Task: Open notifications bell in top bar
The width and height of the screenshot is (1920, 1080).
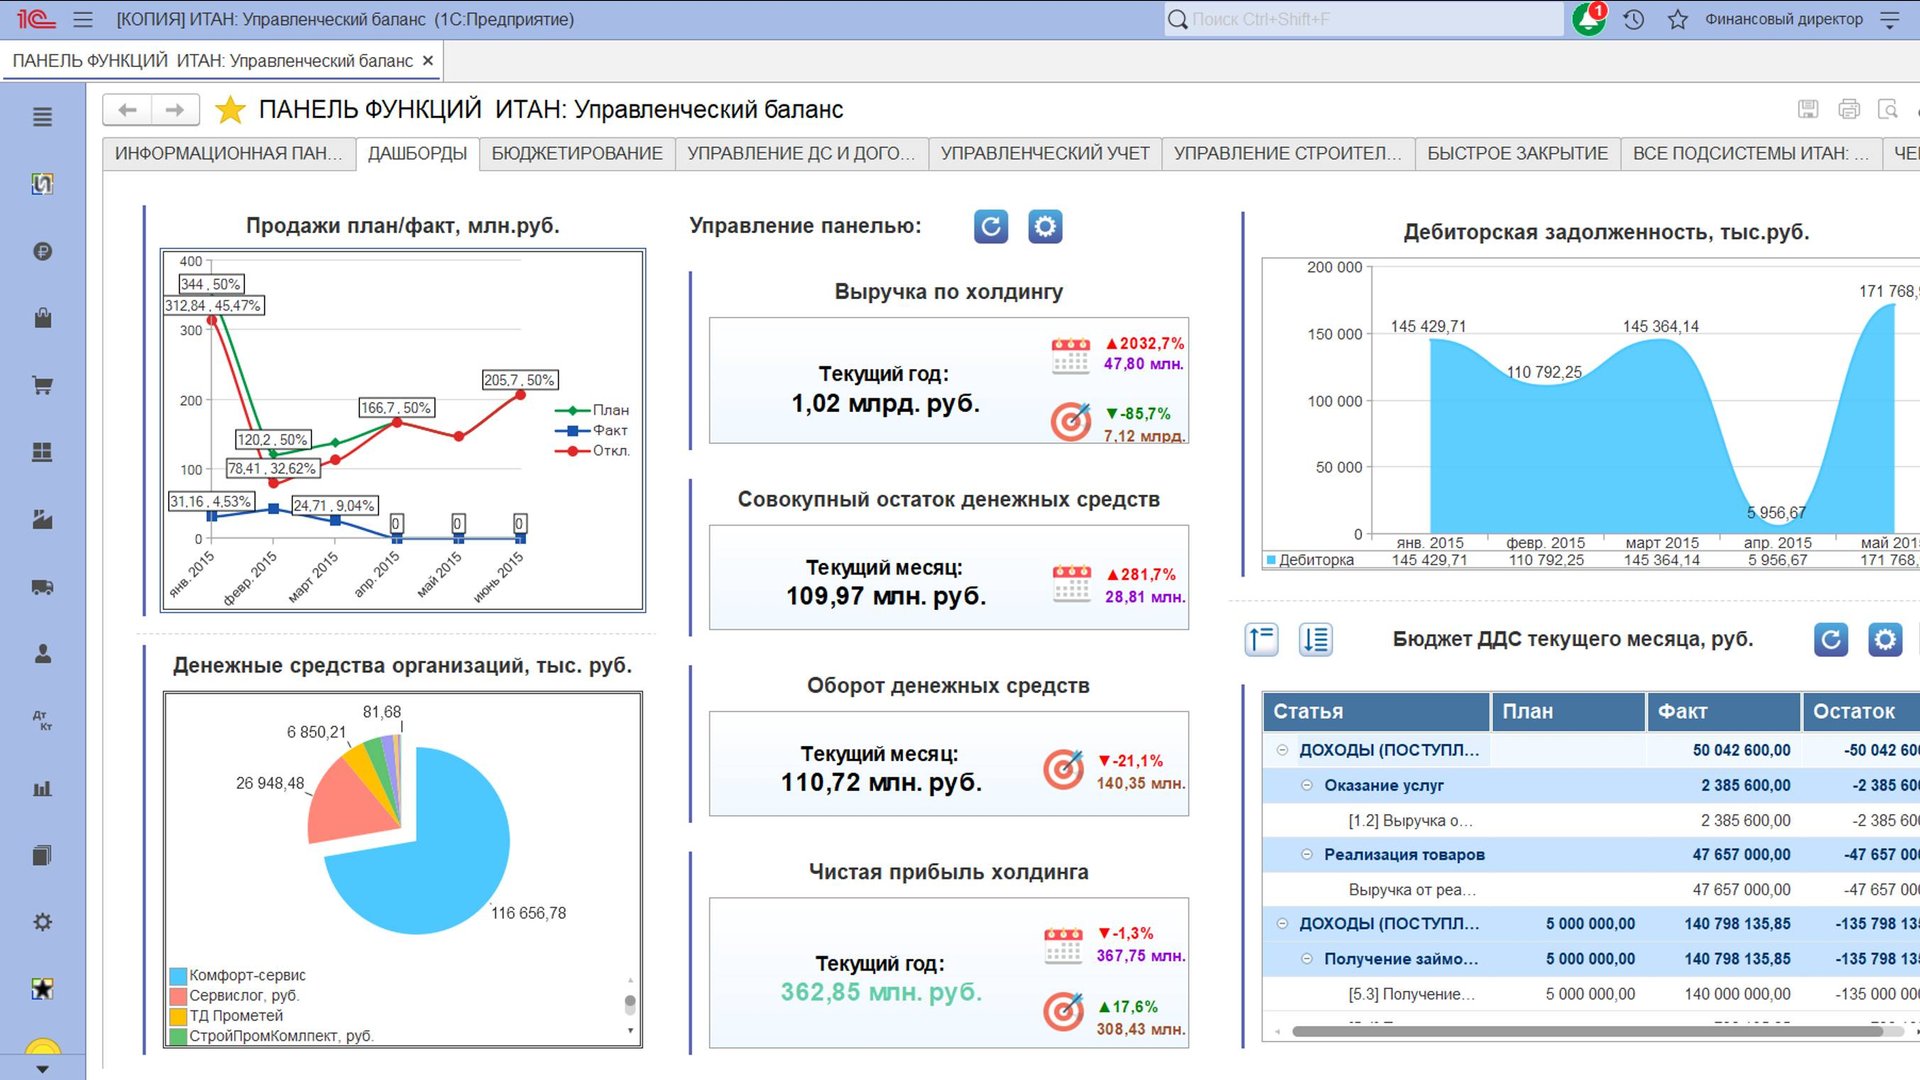Action: (1588, 19)
